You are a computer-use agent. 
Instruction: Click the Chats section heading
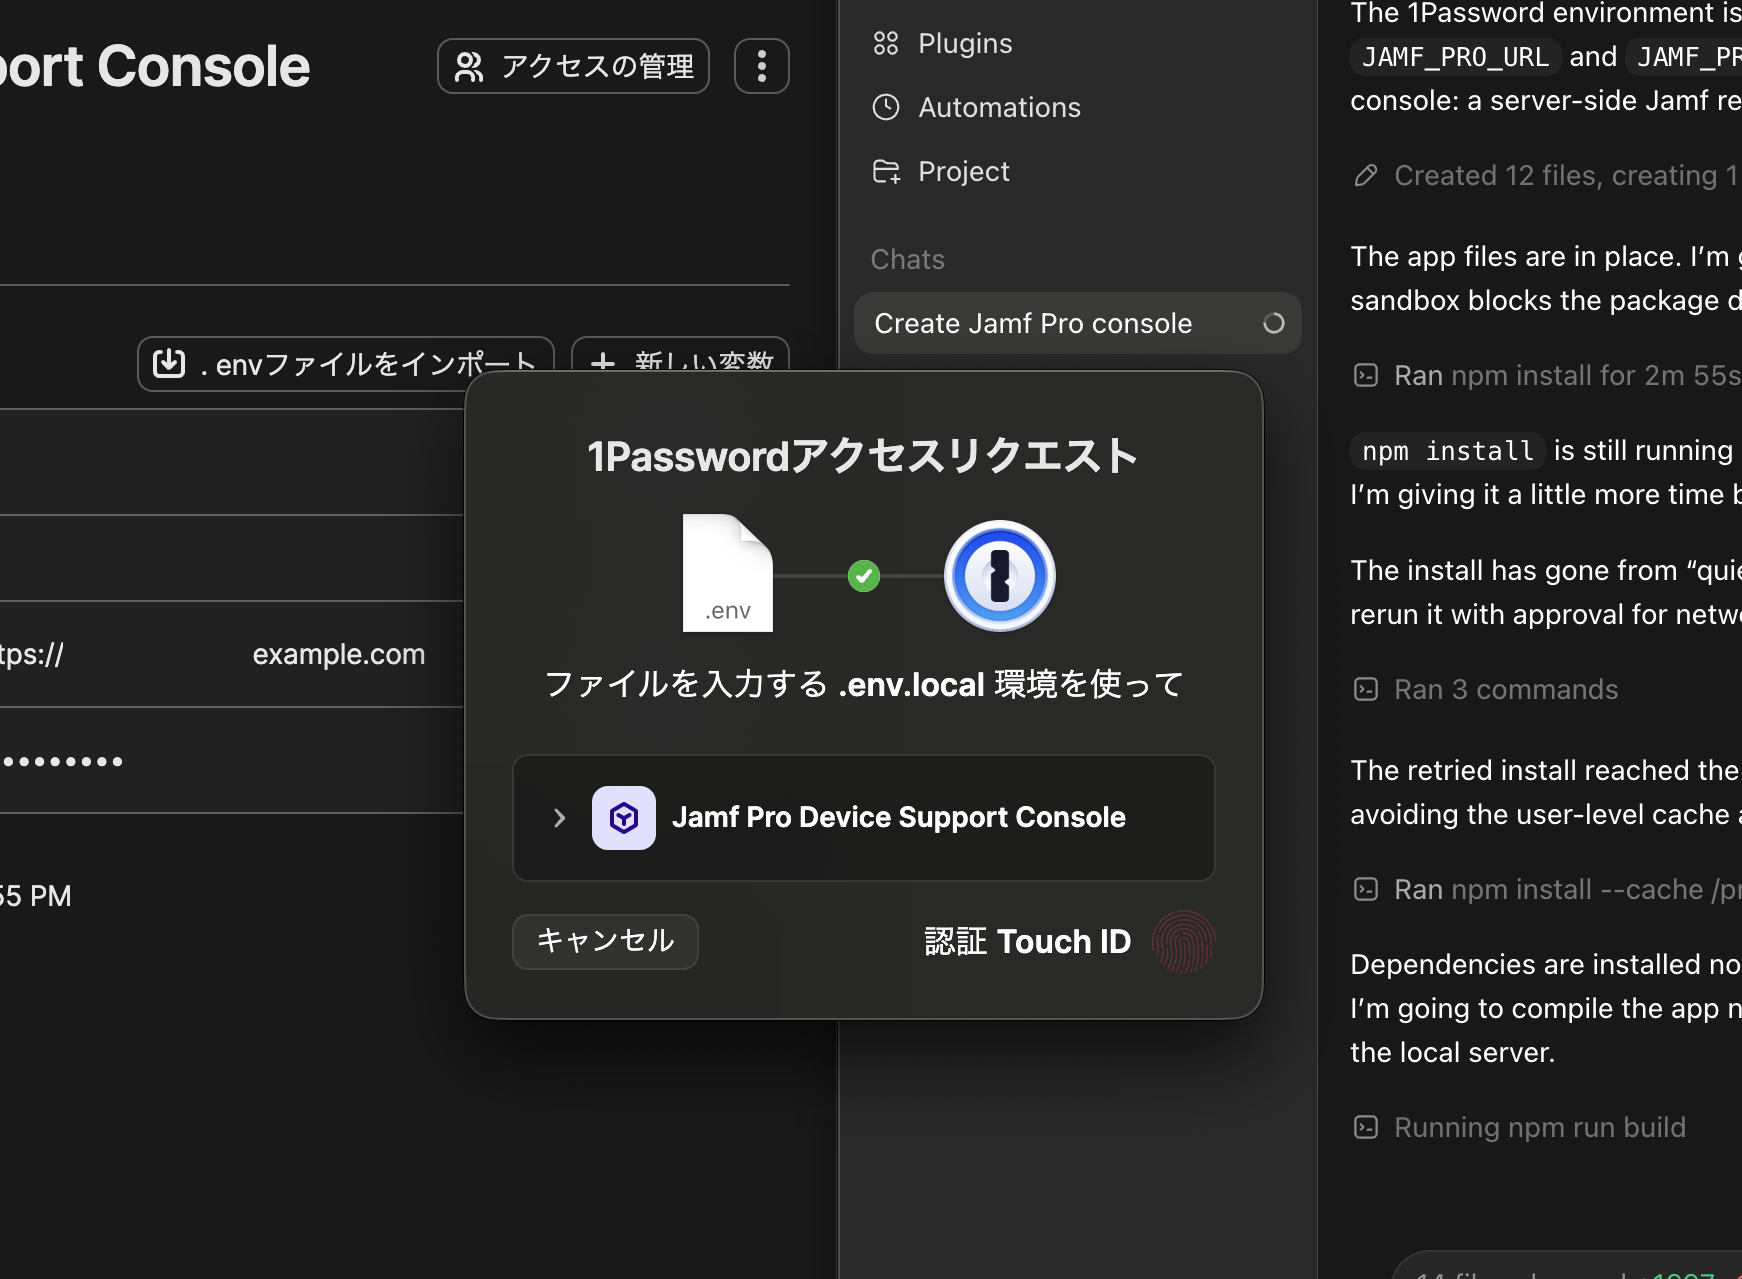tap(907, 259)
